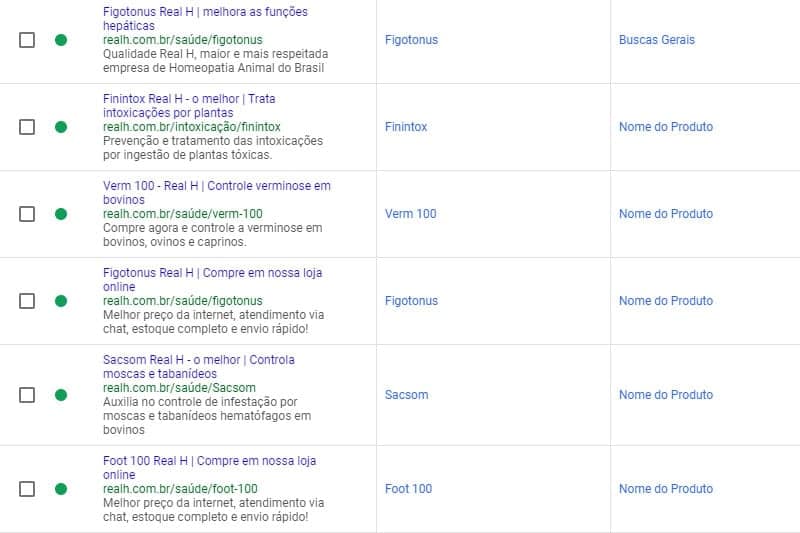Tick the checkbox for the Figotonus 'melhora as funções hepáticas' ad
The height and width of the screenshot is (533, 800).
pos(27,40)
